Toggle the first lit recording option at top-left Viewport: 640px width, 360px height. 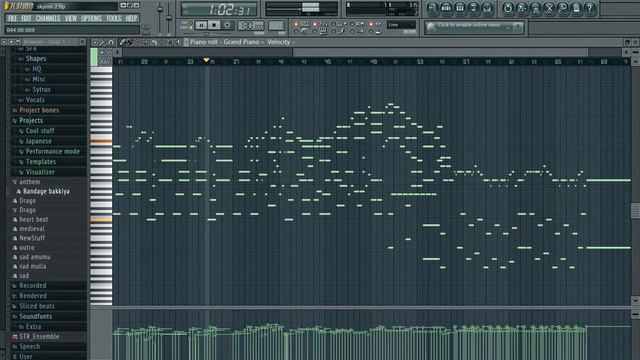click(x=296, y=24)
